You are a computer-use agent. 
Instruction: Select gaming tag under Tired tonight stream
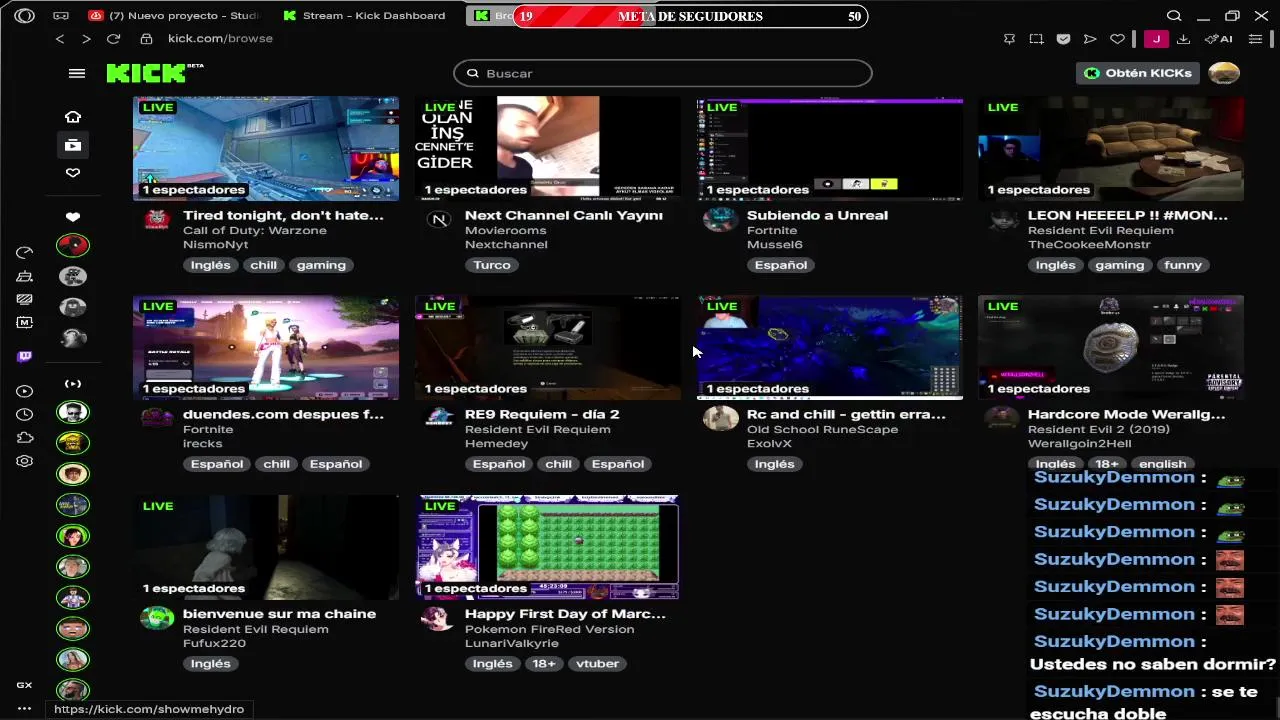click(x=321, y=265)
